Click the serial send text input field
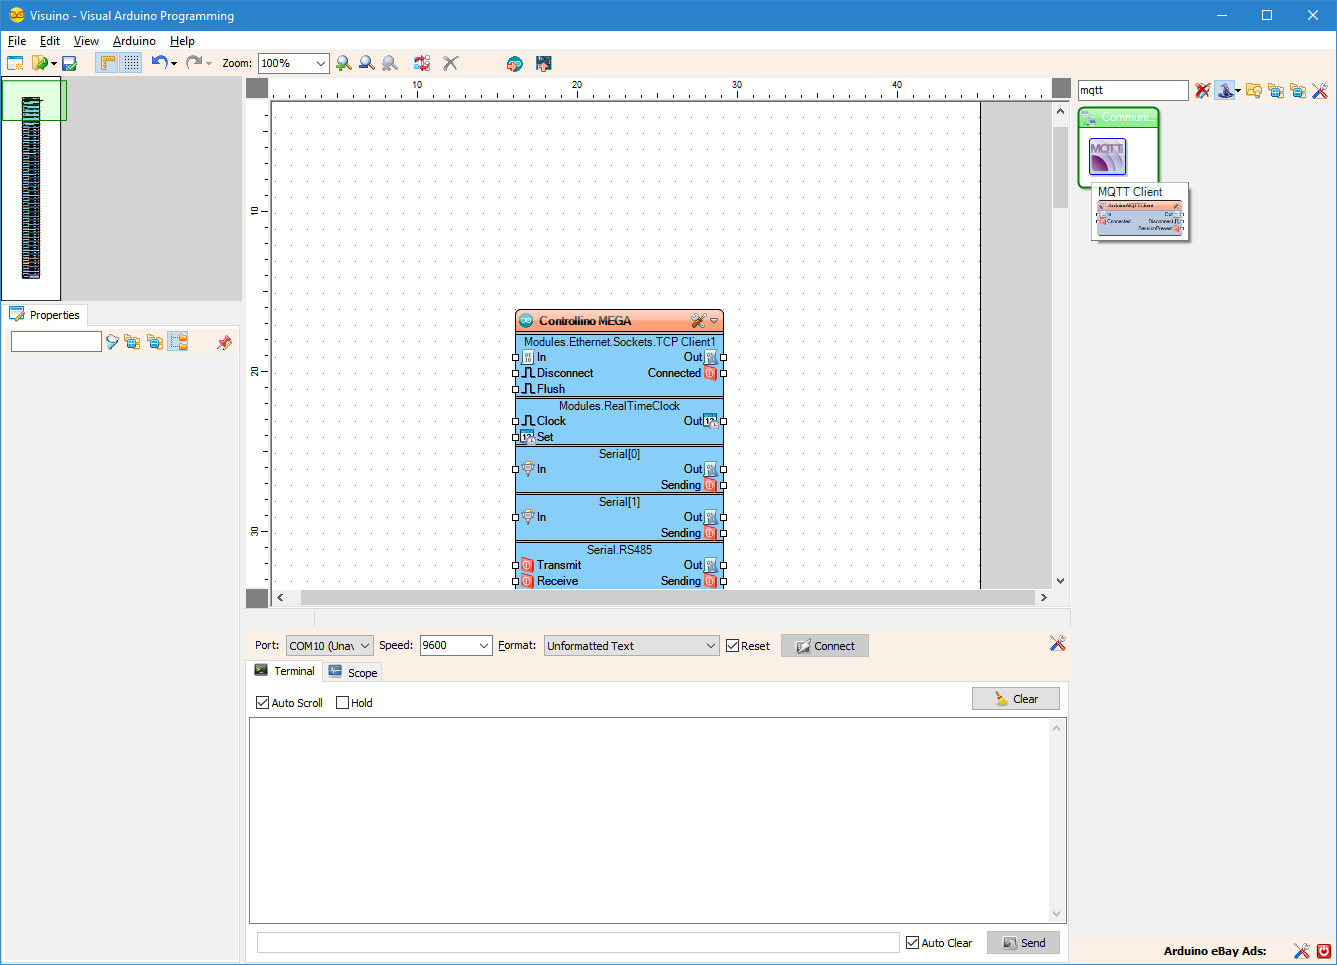Screen dimensions: 1337x965 pyautogui.click(x=578, y=943)
